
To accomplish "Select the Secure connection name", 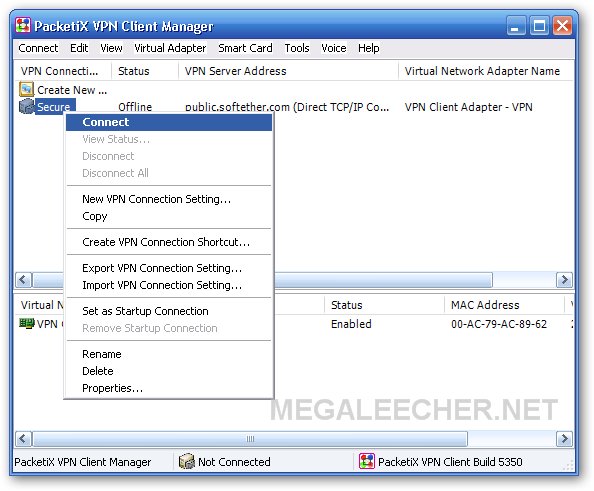I will pyautogui.click(x=55, y=107).
